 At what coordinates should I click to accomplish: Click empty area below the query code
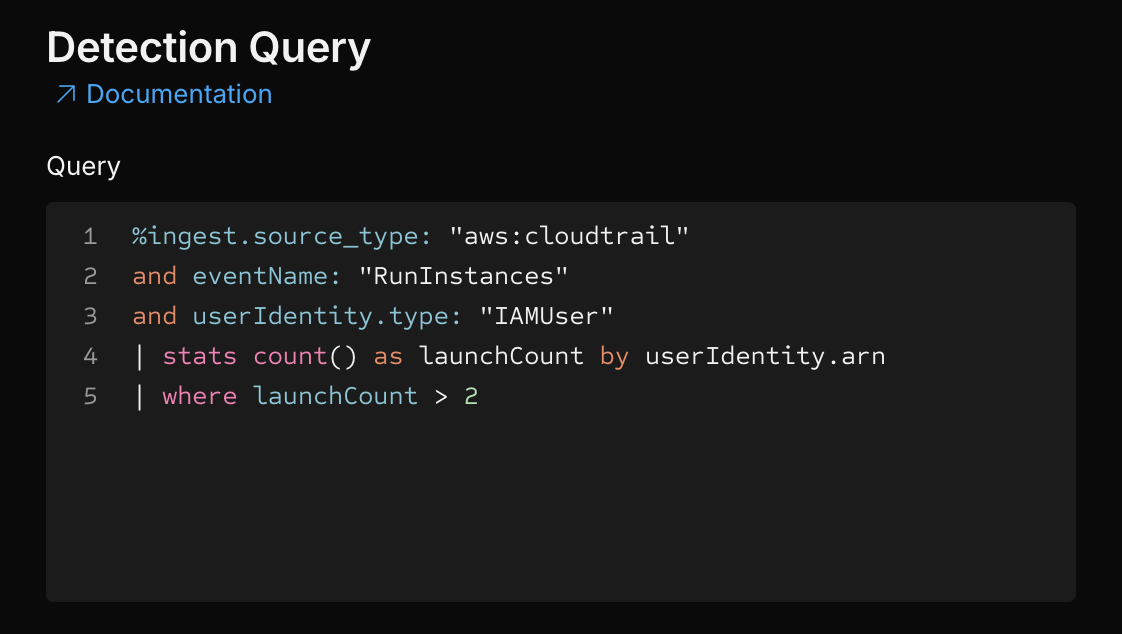coord(560,510)
